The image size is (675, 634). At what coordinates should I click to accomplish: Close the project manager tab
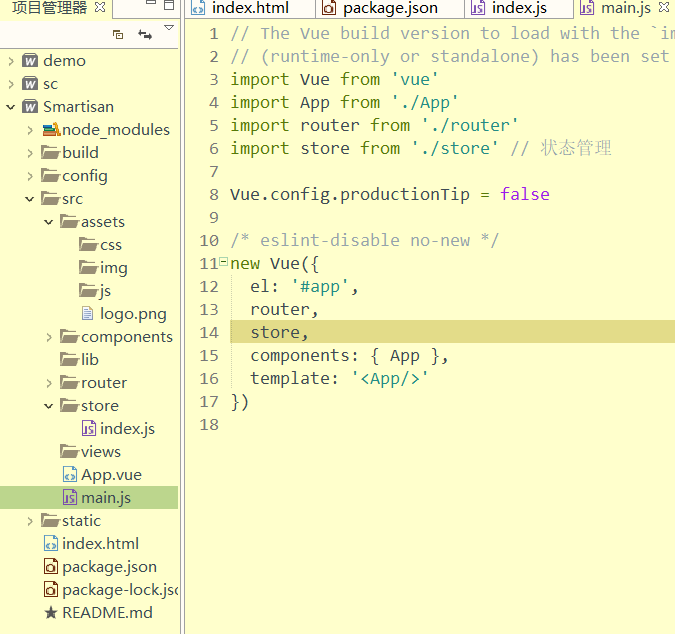pyautogui.click(x=100, y=7)
